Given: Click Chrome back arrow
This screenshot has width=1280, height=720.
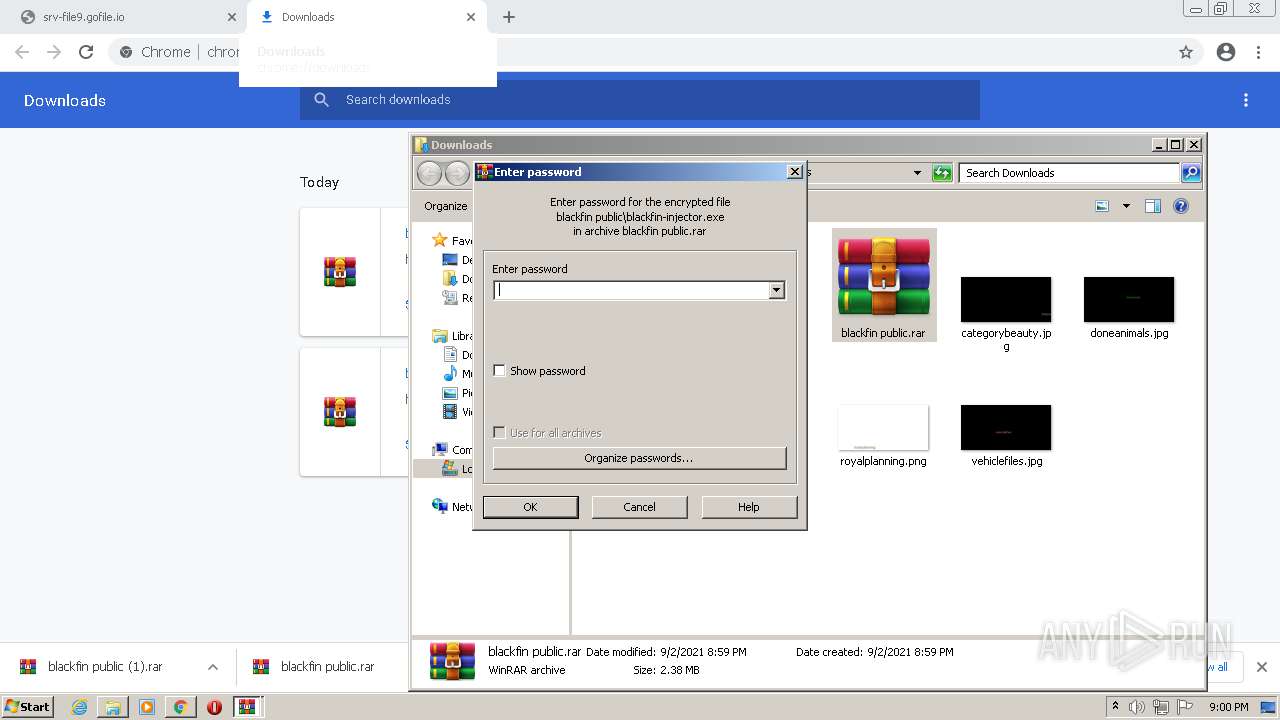Looking at the screenshot, I should 22,52.
